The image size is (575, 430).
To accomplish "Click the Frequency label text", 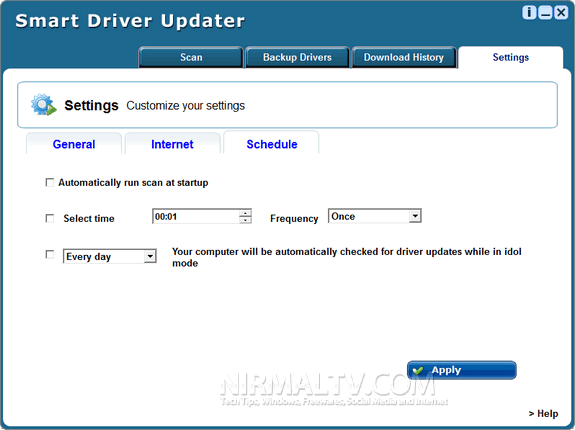I will (x=294, y=218).
